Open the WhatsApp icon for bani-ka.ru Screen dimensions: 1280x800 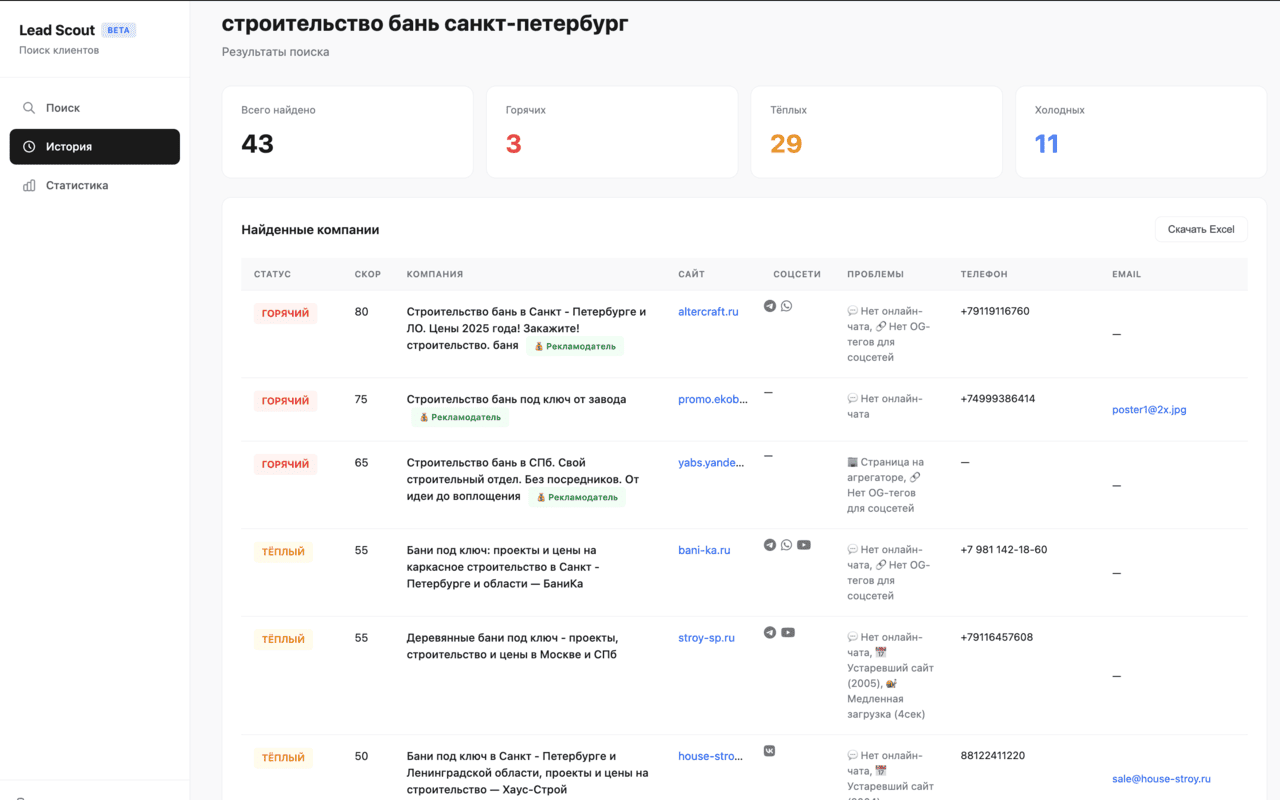786,545
